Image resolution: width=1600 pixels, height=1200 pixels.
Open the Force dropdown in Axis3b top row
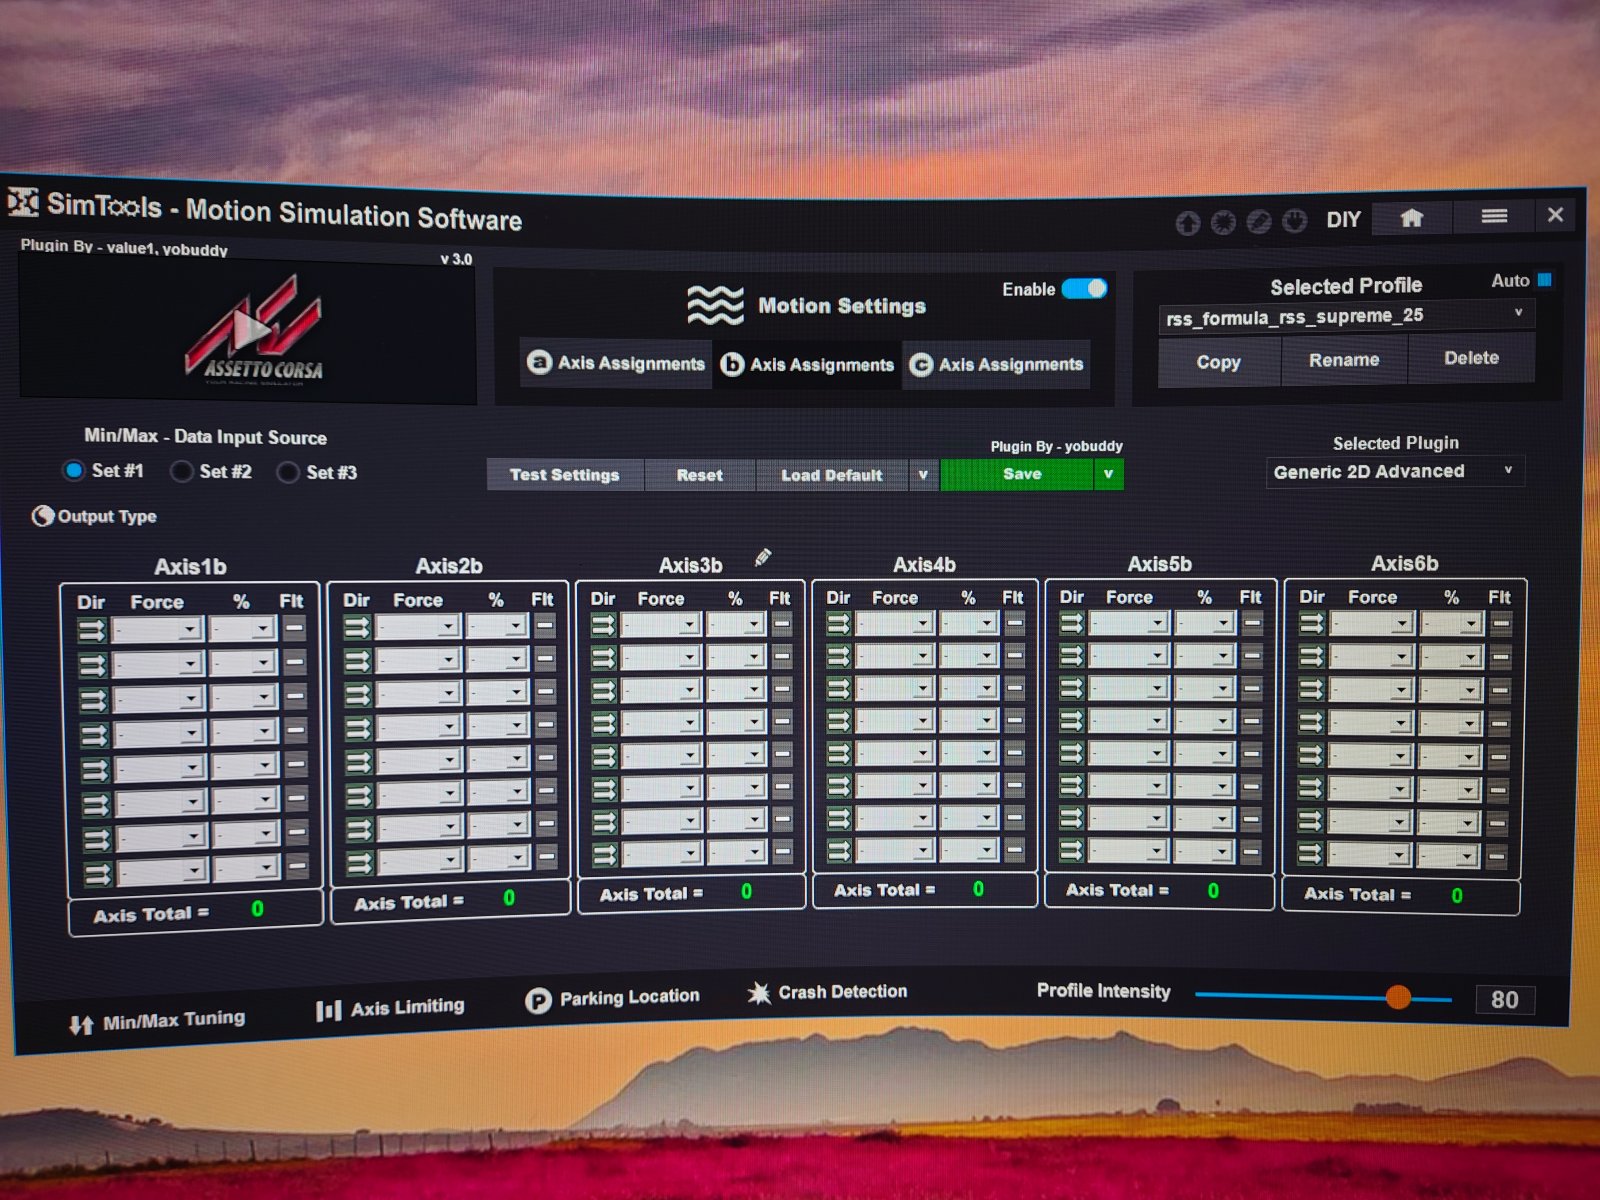pos(660,625)
